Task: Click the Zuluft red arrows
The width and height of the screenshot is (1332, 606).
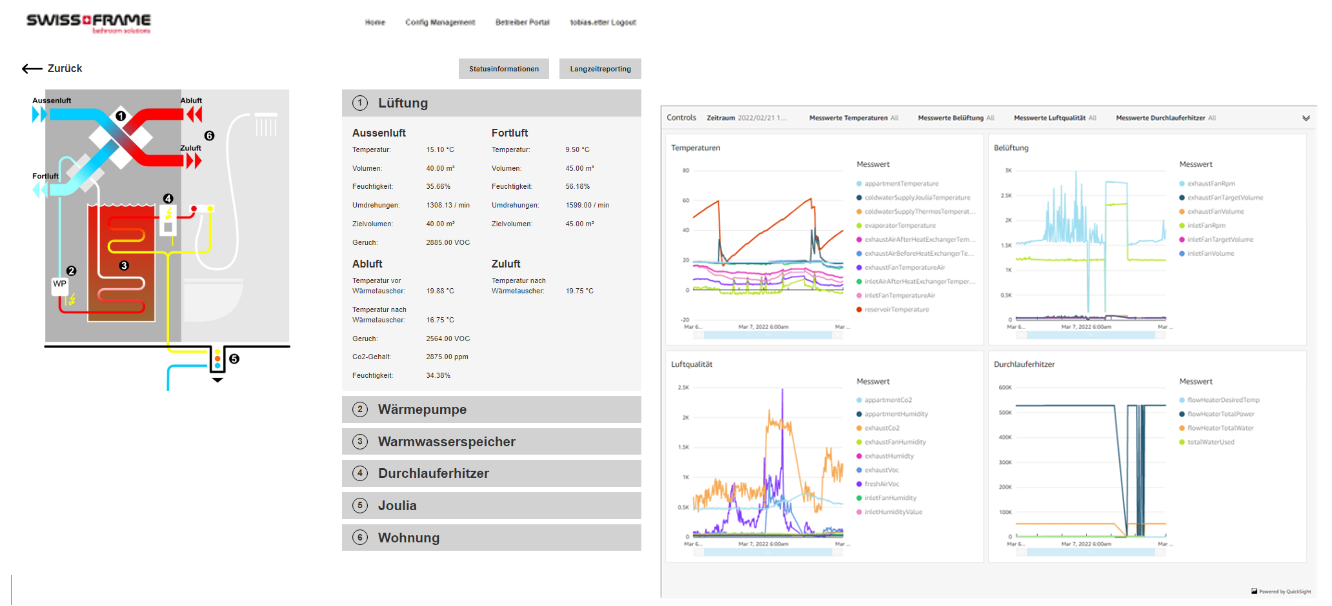Action: point(193,160)
